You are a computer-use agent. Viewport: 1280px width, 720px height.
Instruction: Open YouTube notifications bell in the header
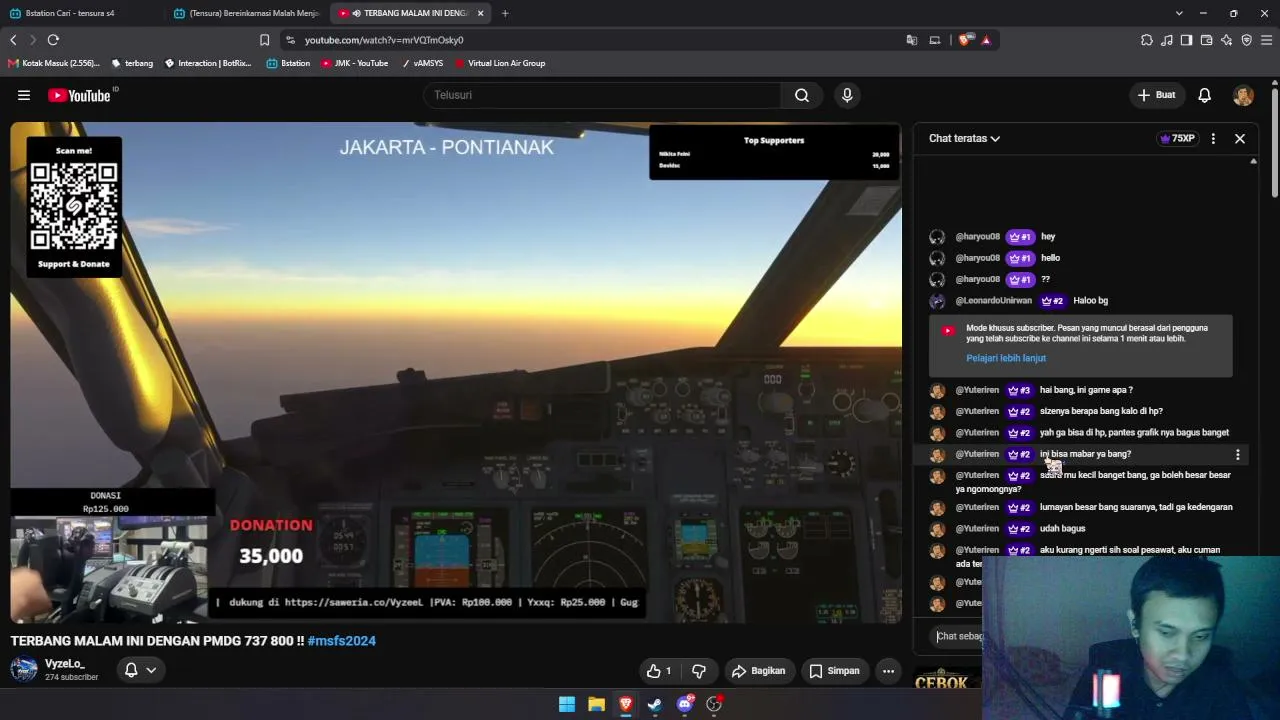pyautogui.click(x=1205, y=95)
